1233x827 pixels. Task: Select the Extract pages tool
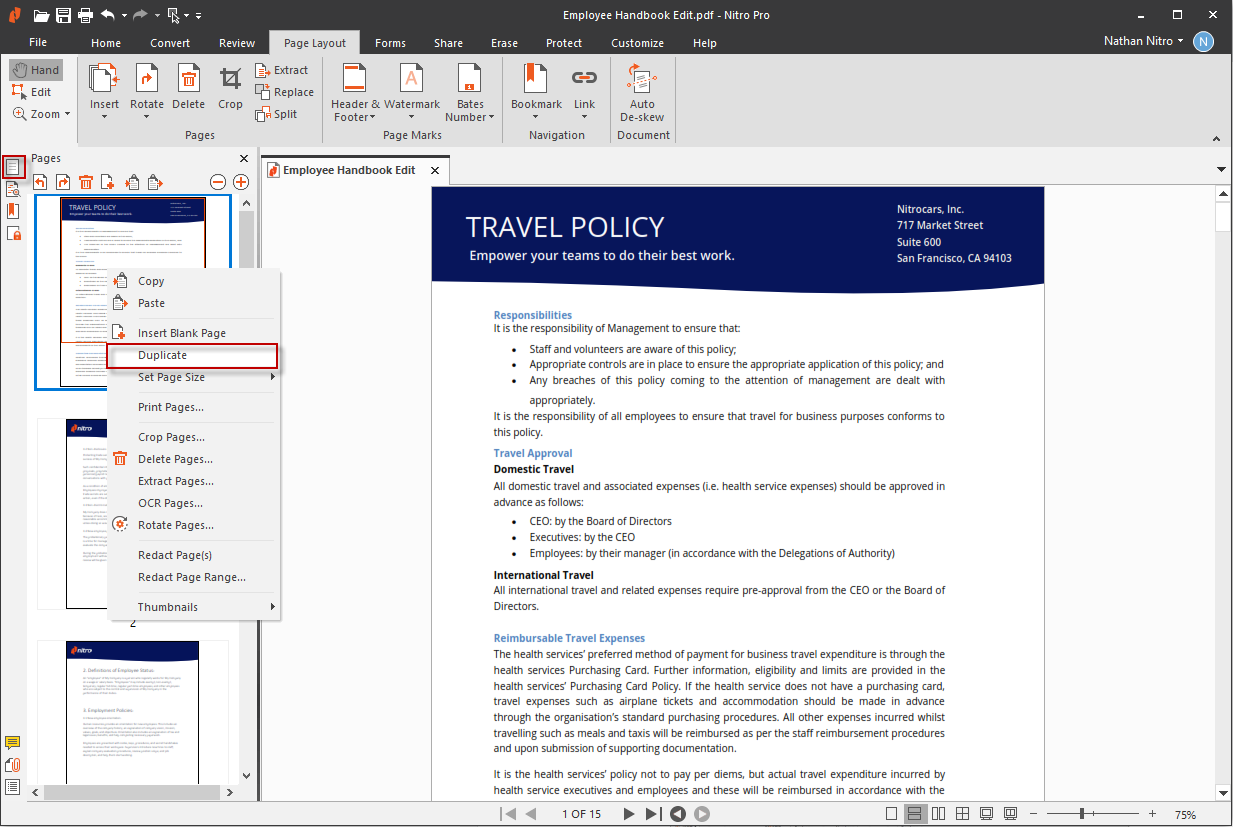(x=282, y=70)
